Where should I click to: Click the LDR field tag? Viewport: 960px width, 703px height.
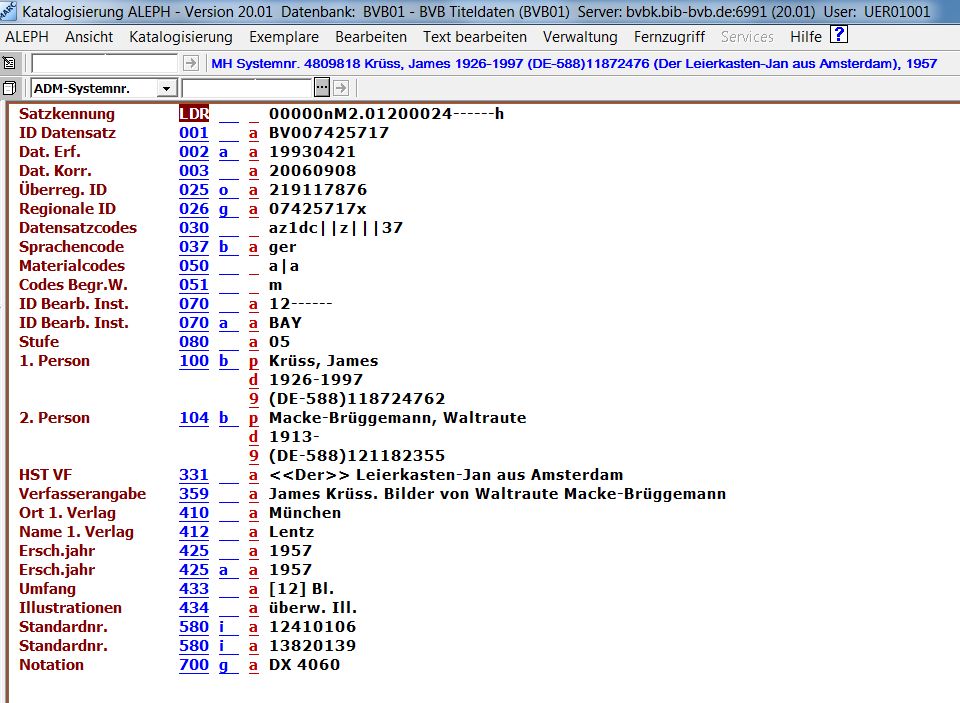click(194, 114)
